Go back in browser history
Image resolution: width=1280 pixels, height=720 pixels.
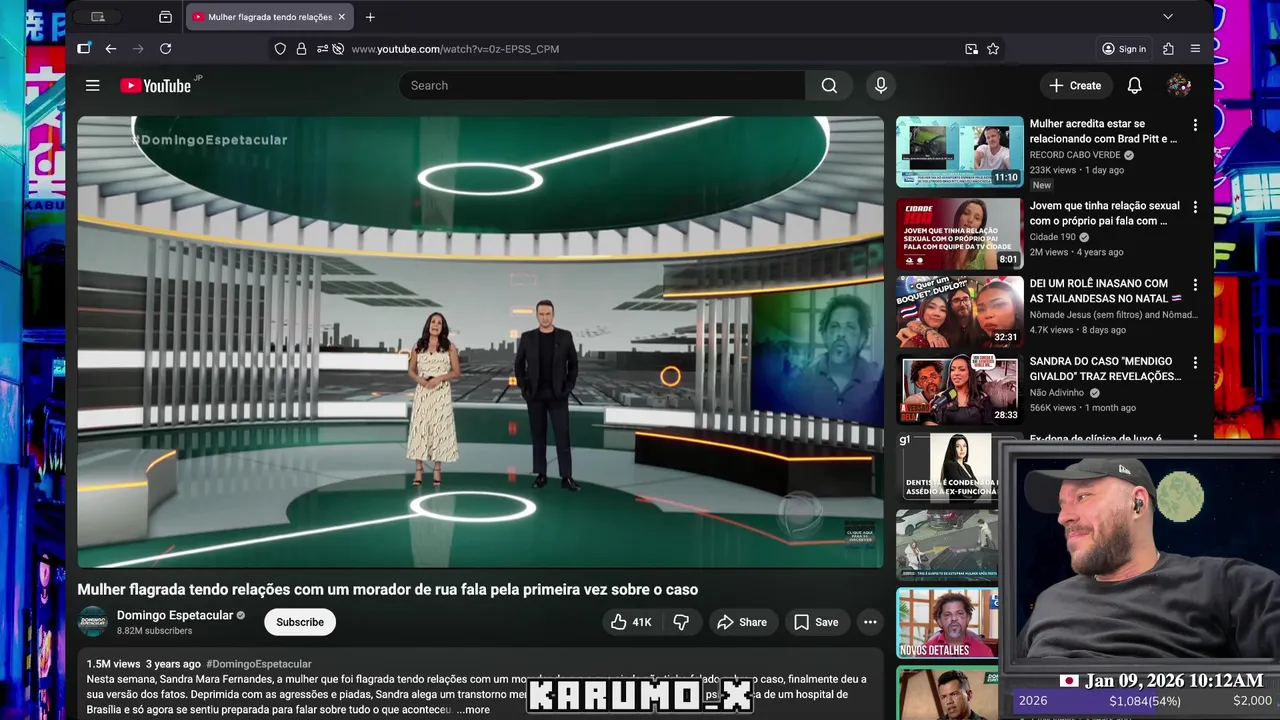[111, 49]
